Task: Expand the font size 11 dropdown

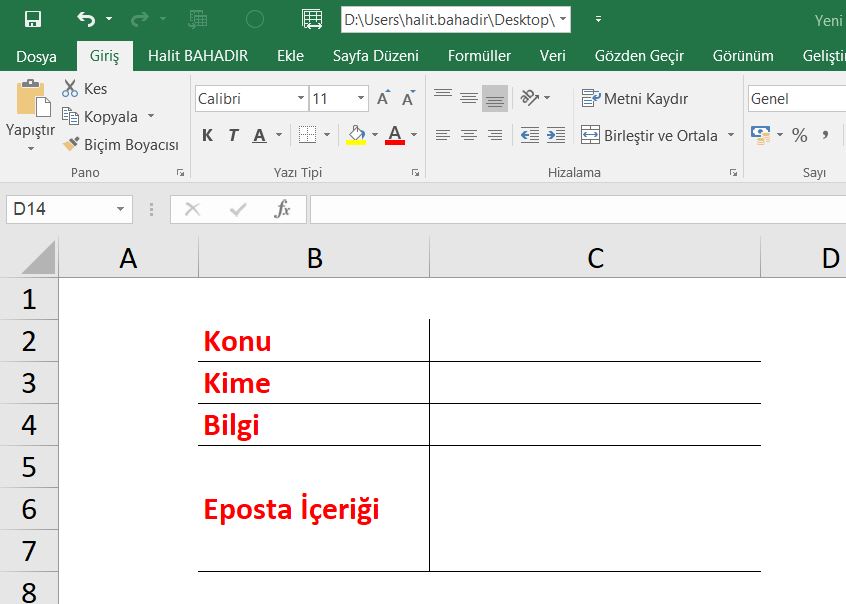Action: (x=361, y=98)
